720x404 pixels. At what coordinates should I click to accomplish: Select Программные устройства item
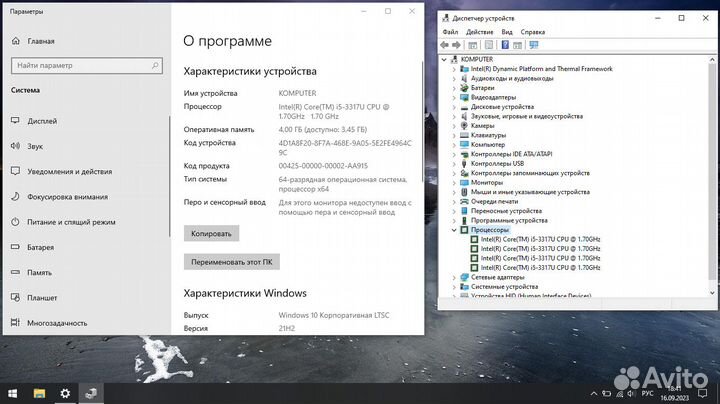pyautogui.click(x=509, y=220)
